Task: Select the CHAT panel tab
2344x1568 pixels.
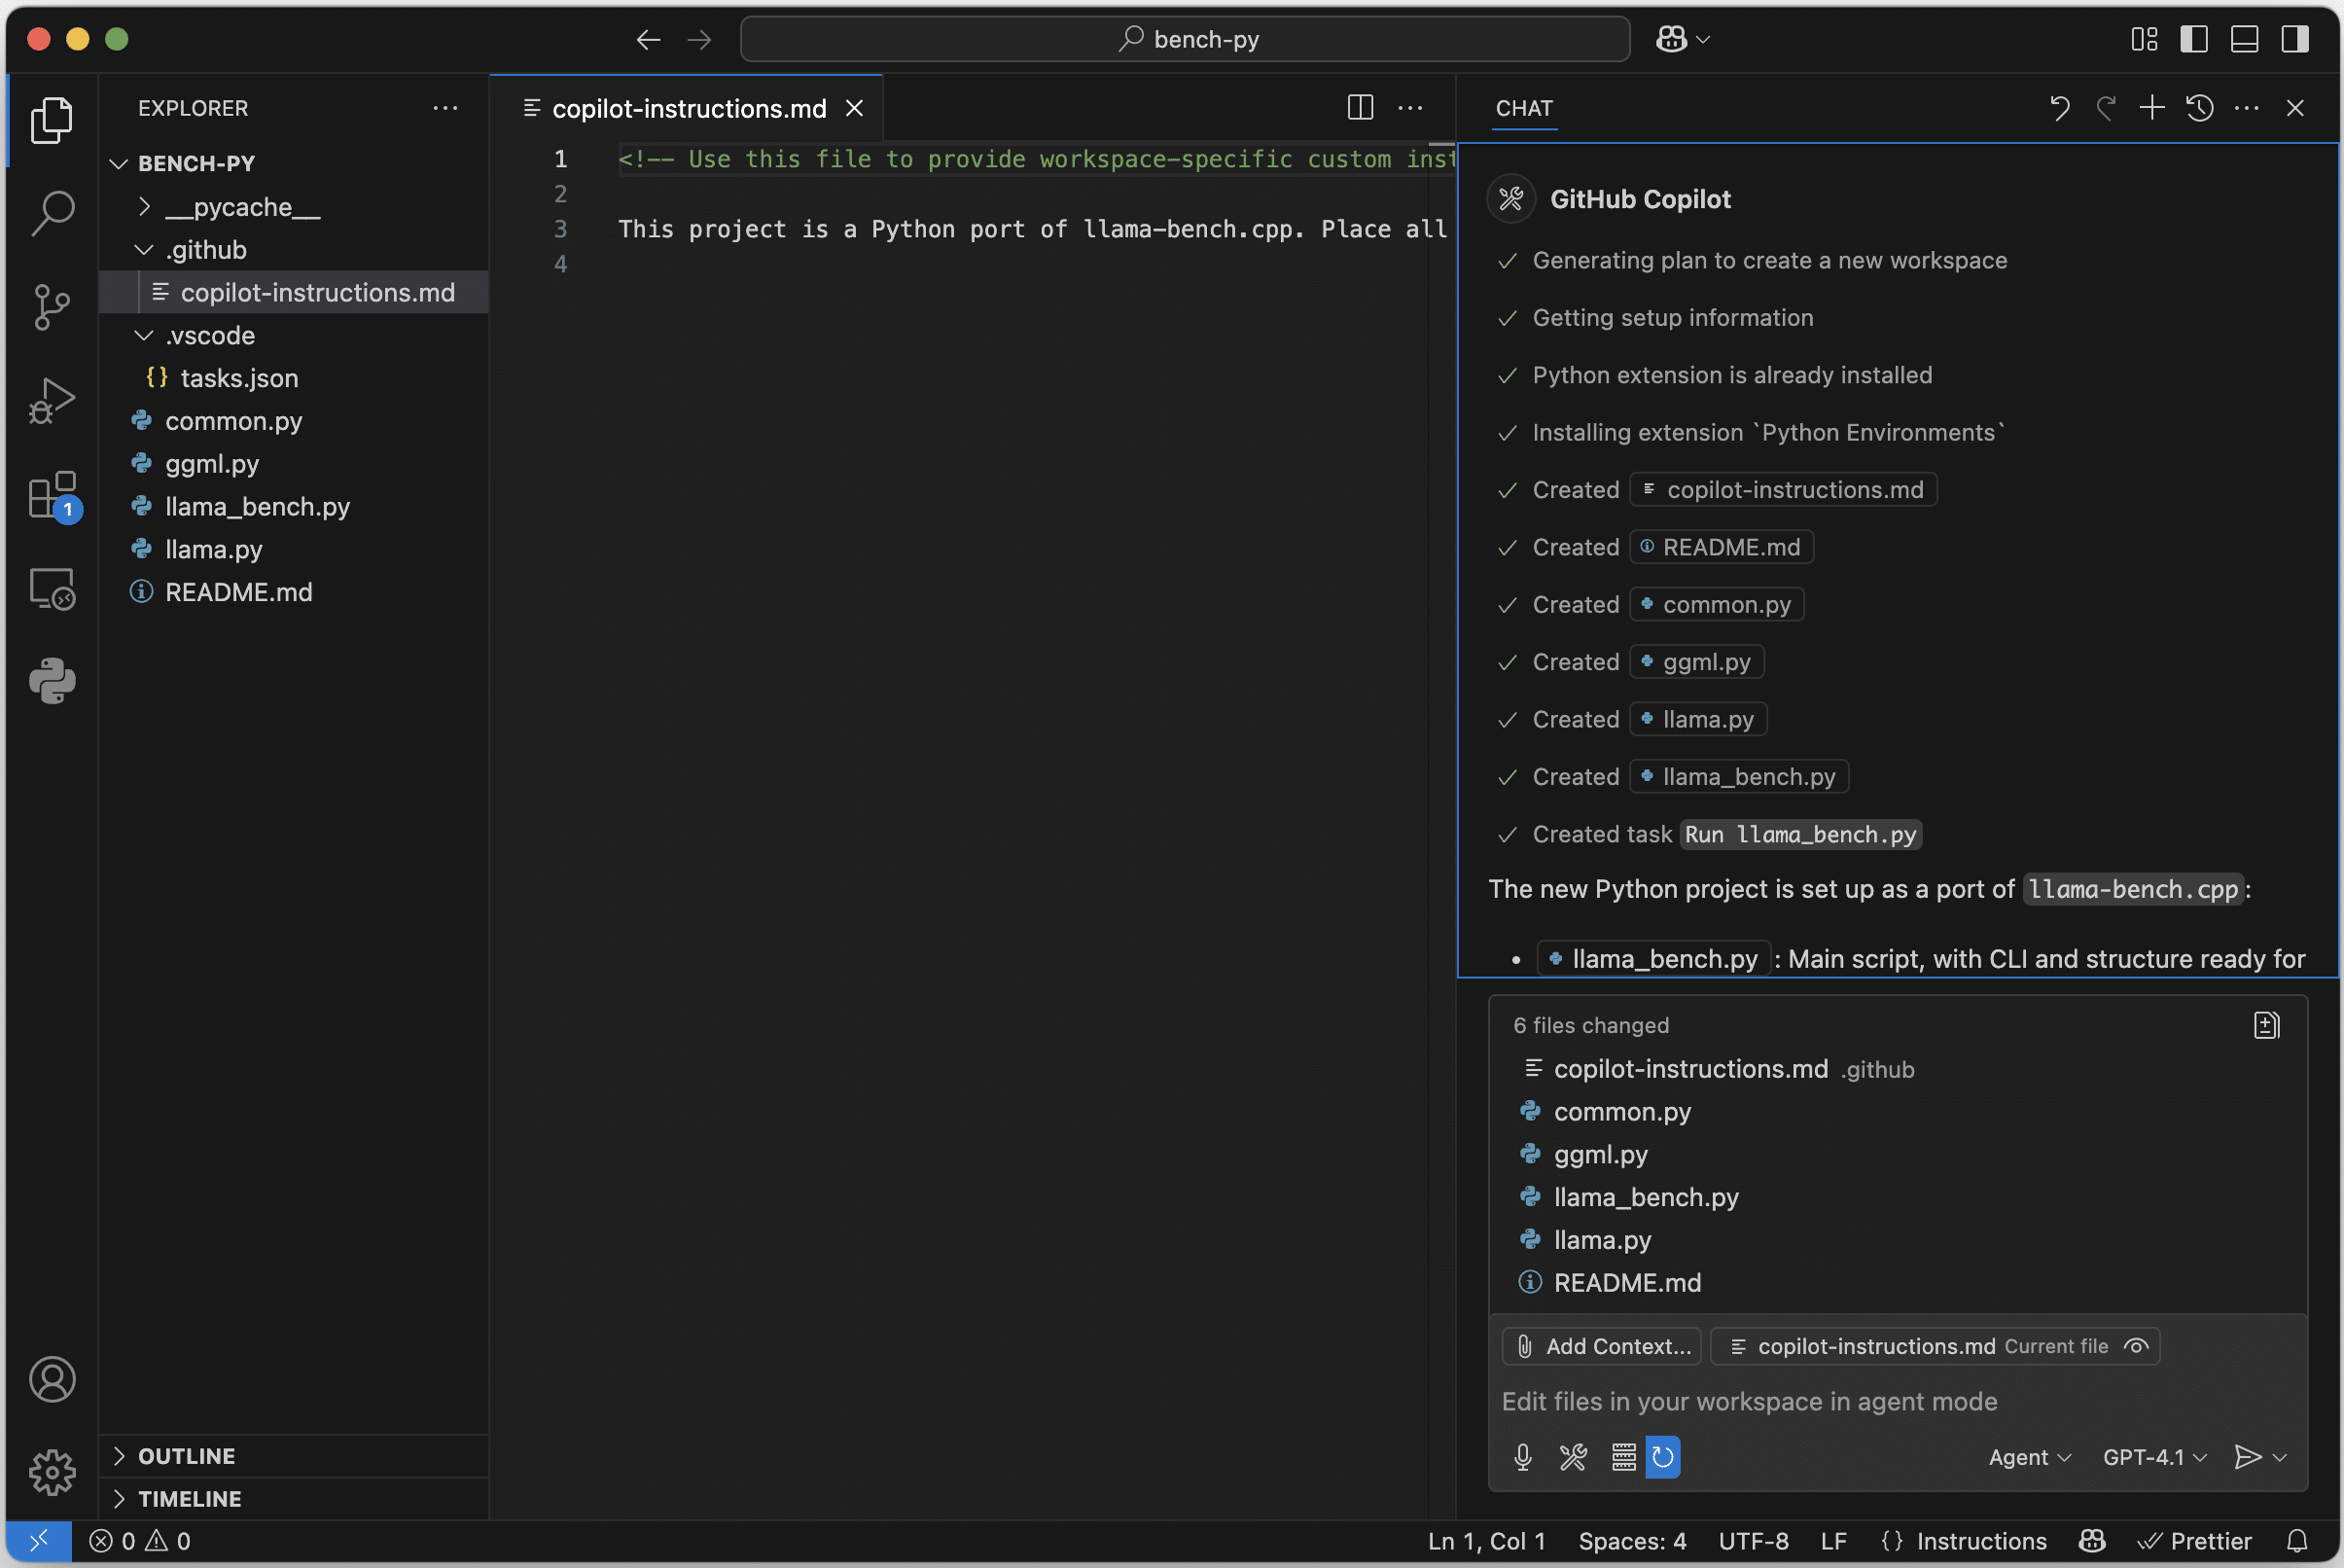Action: (1524, 108)
